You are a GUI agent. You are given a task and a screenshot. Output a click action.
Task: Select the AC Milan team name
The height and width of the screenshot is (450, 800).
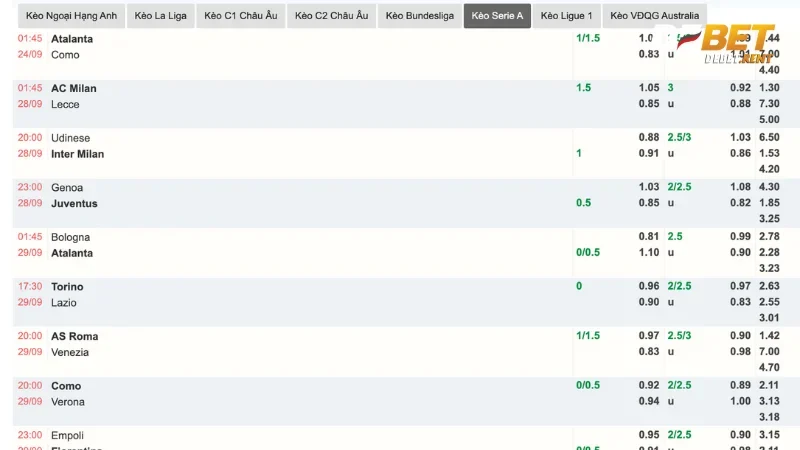click(x=73, y=88)
